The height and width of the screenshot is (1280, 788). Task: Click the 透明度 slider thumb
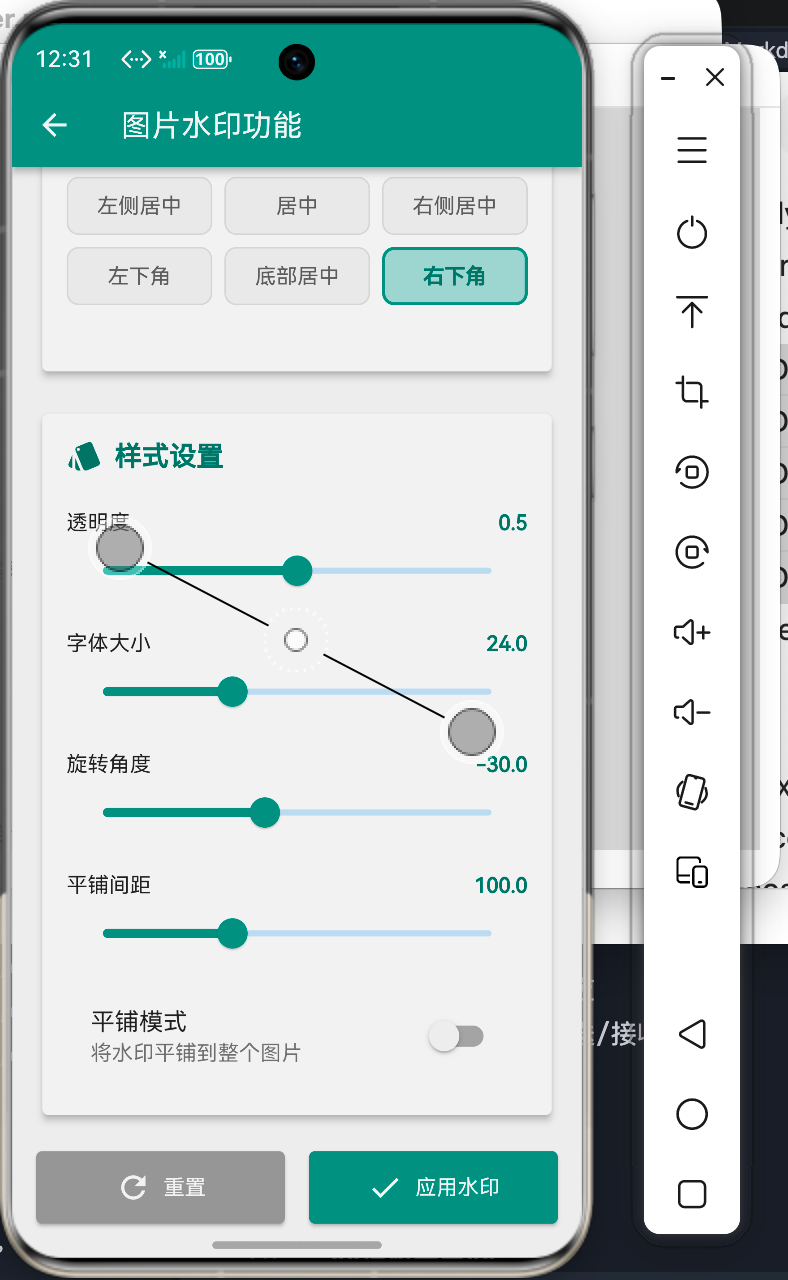point(297,571)
